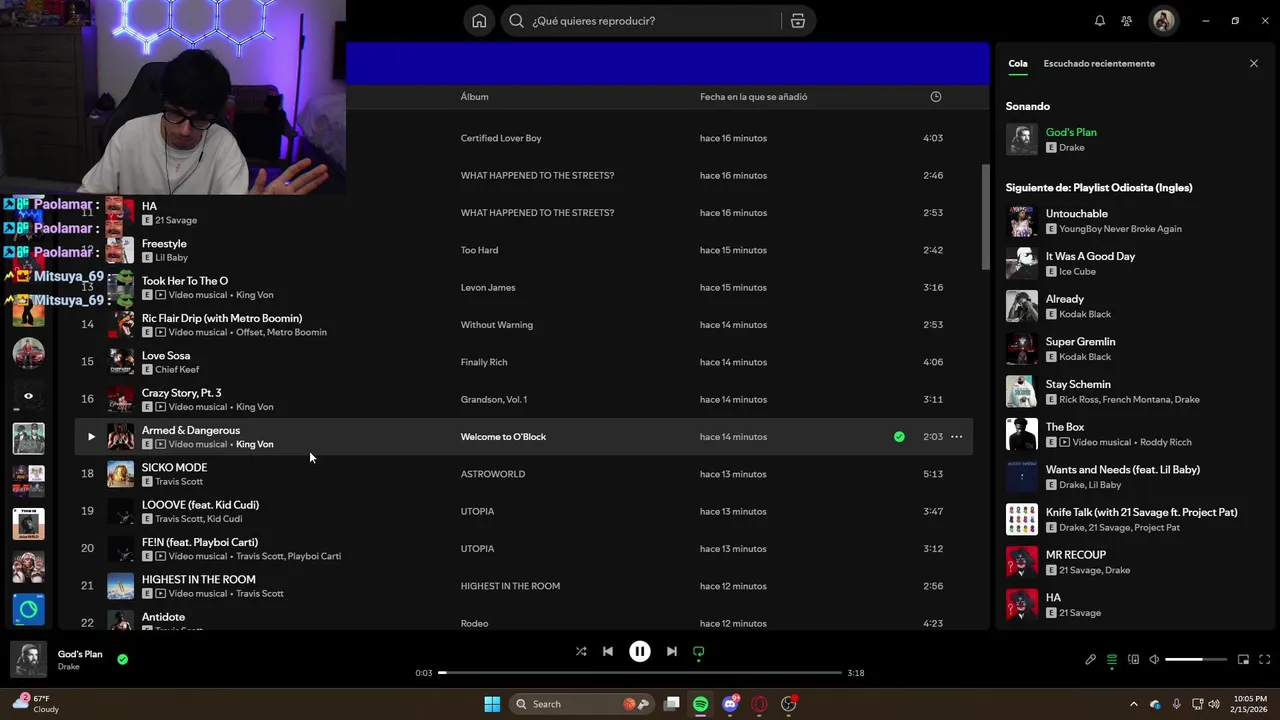Open taskbar system volume icon
Image resolution: width=1280 pixels, height=720 pixels.
(x=1214, y=704)
